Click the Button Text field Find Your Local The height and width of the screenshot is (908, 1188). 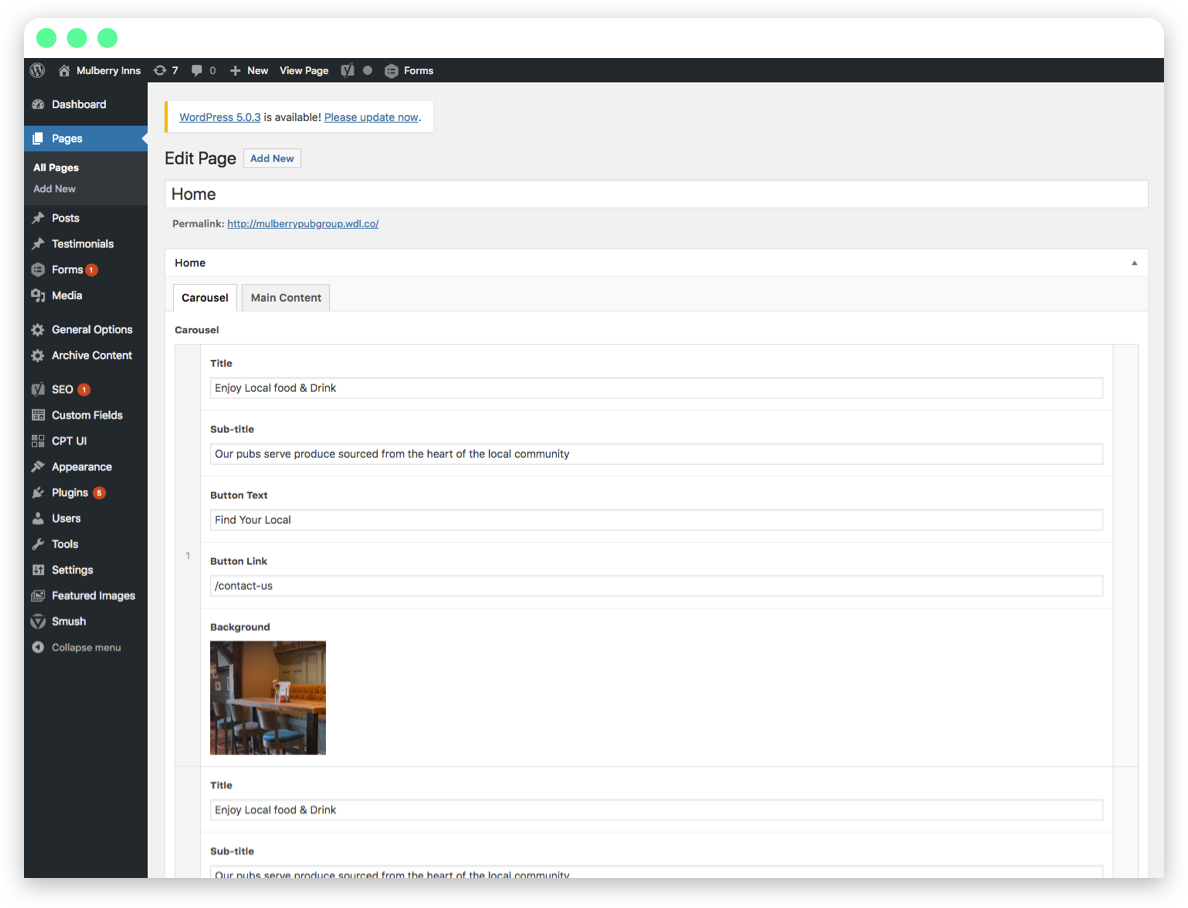point(656,520)
